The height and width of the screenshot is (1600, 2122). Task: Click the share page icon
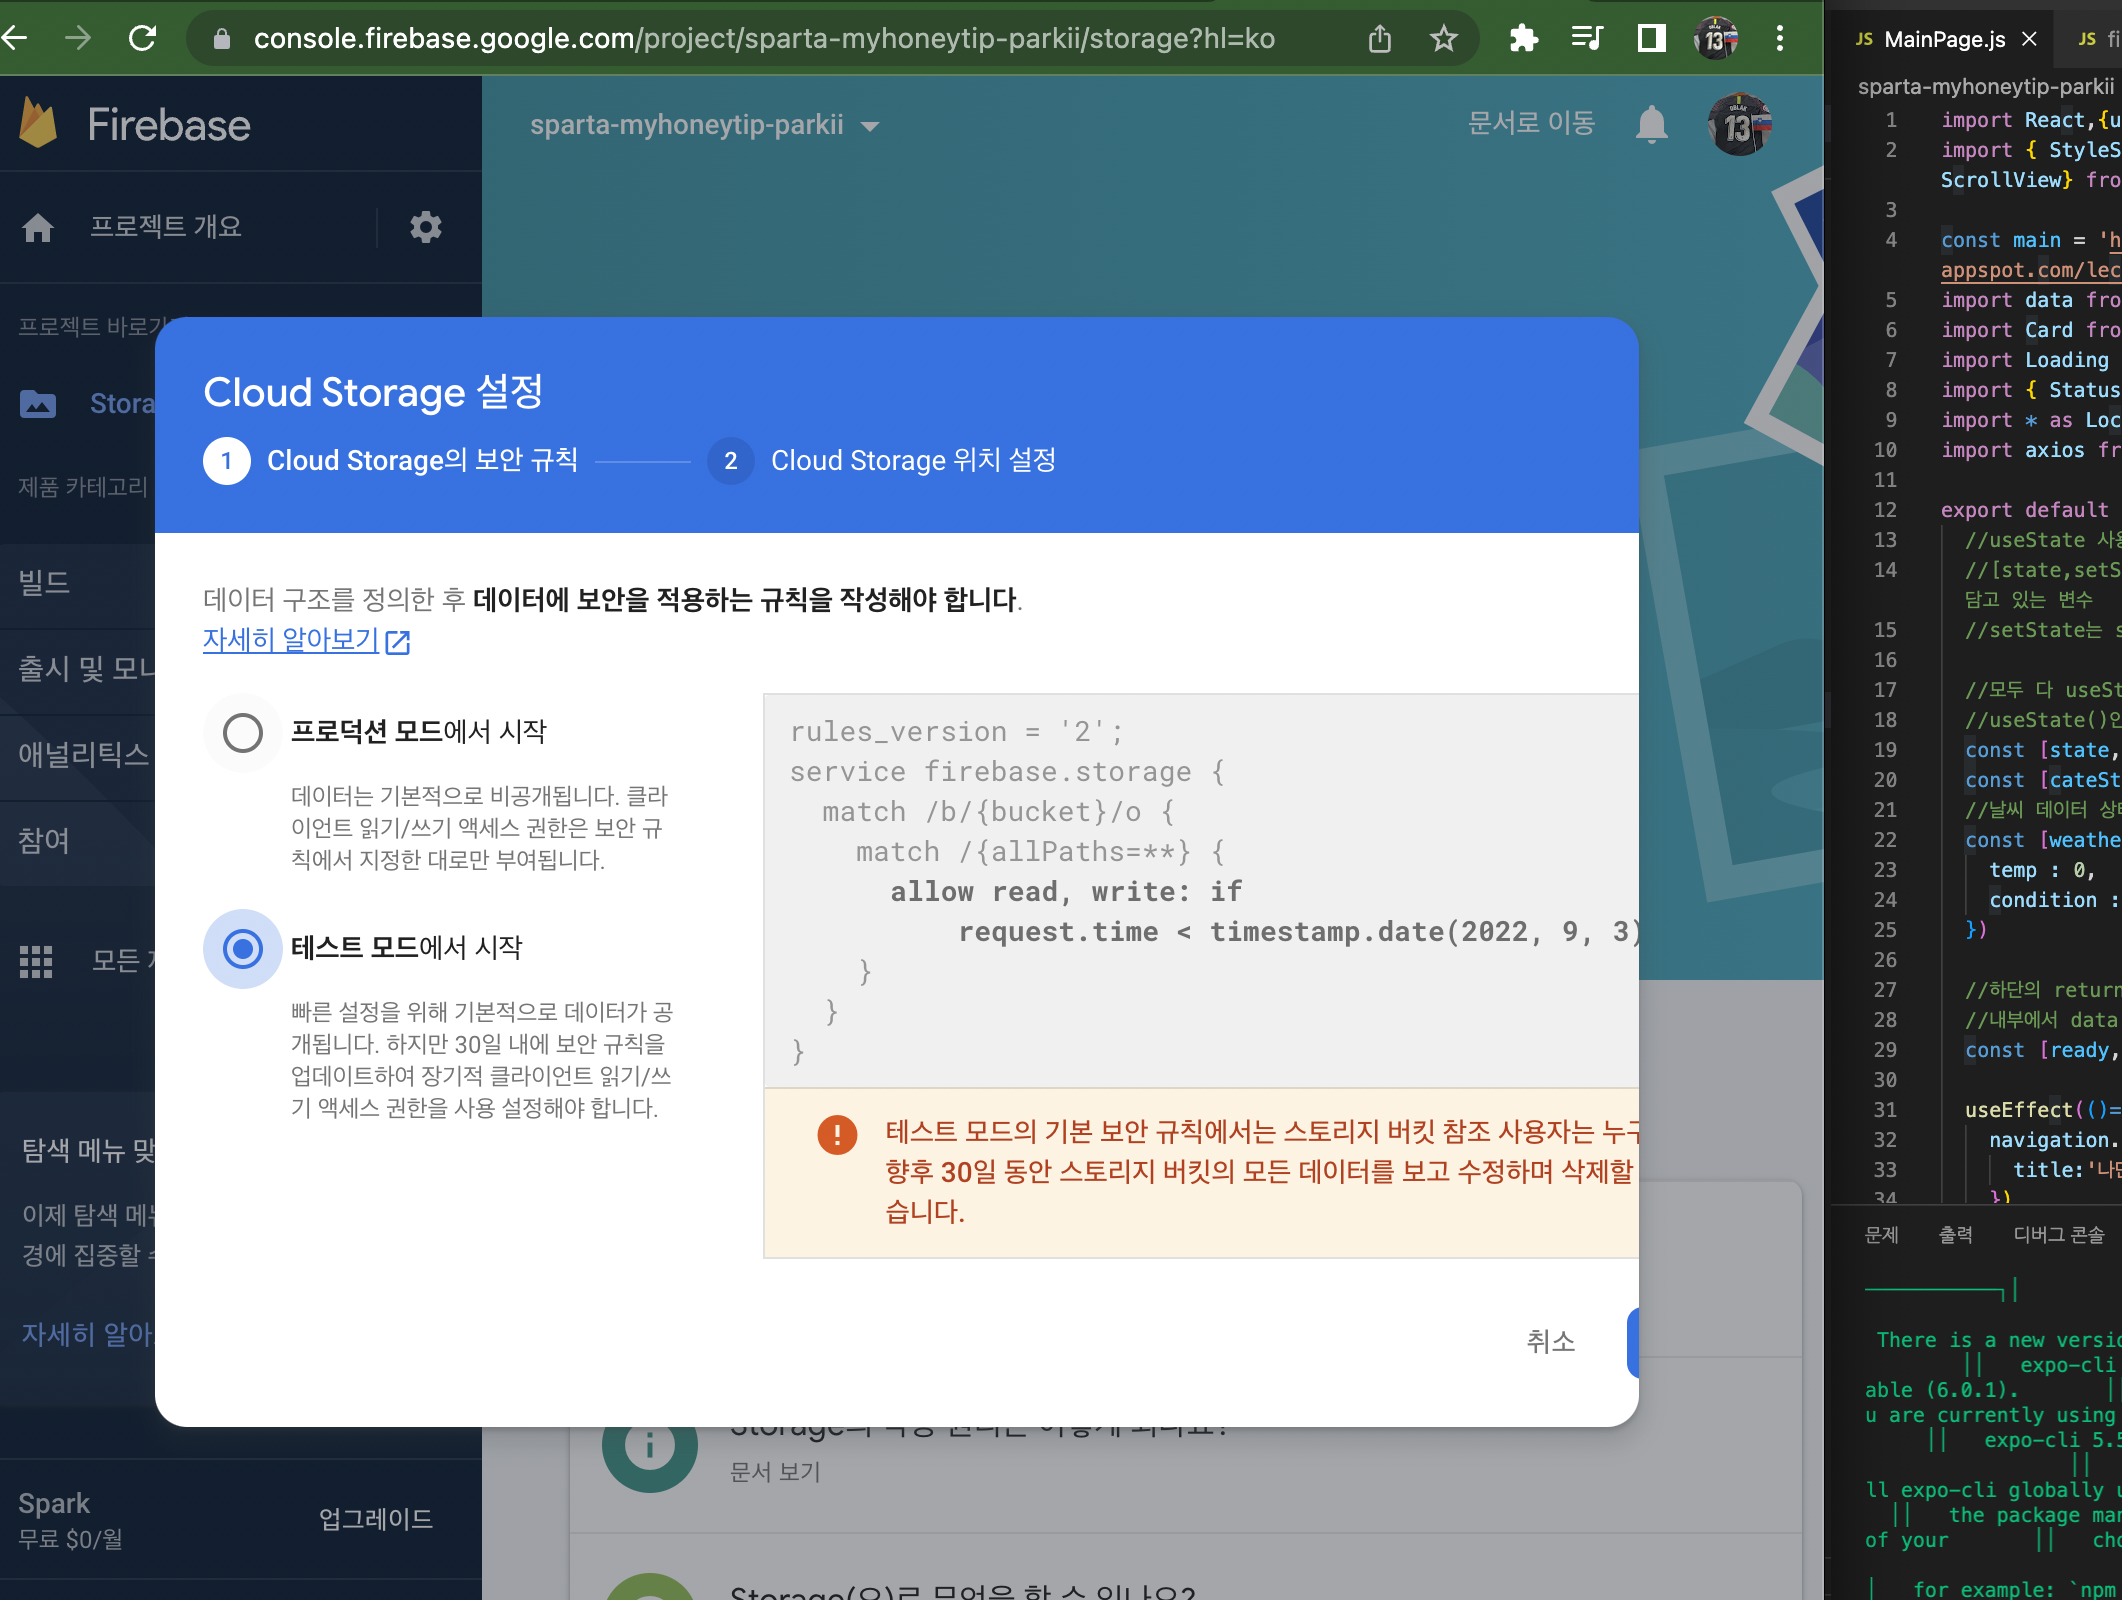1380,39
